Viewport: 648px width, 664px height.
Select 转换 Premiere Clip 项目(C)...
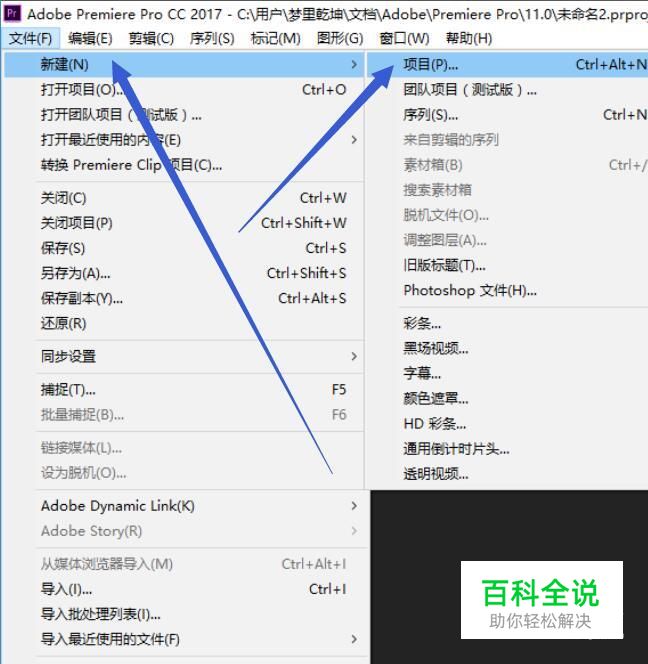point(184,165)
